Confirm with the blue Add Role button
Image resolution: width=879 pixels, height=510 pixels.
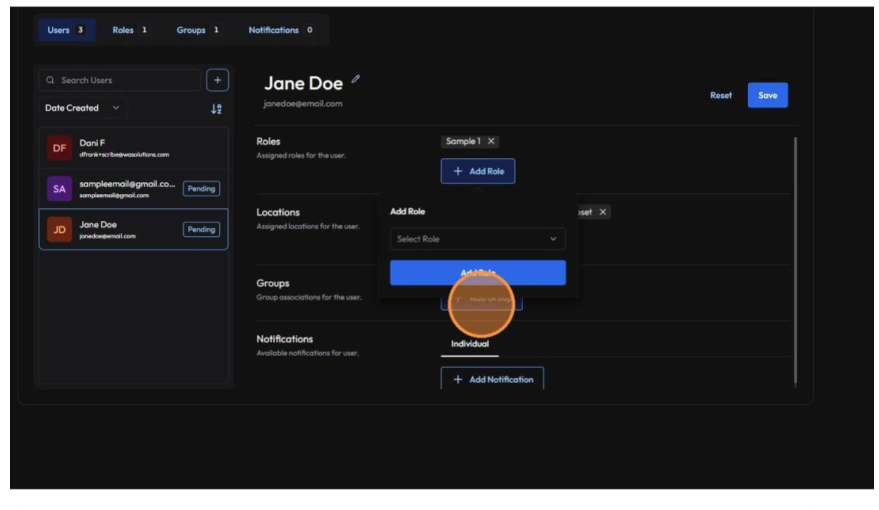point(478,273)
